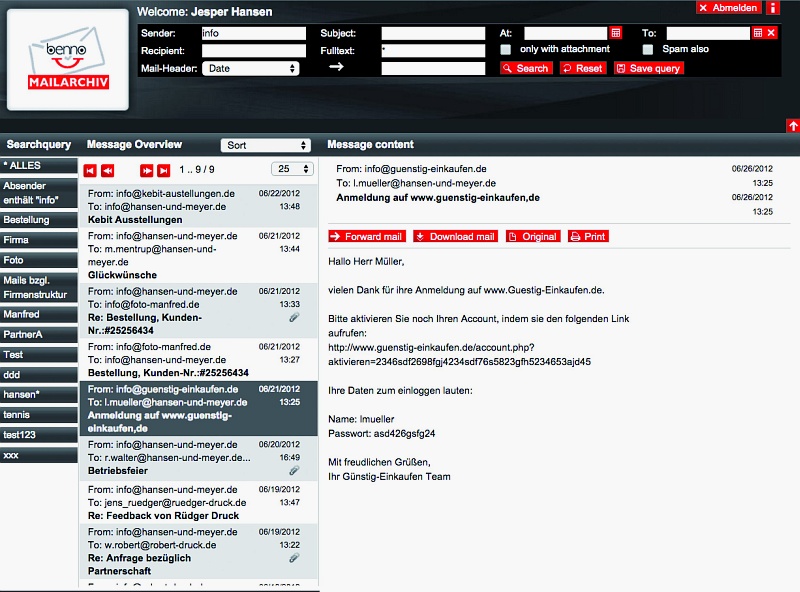Viewport: 800px width, 592px height.
Task: Click the Searchquery header
Action: 39,144
